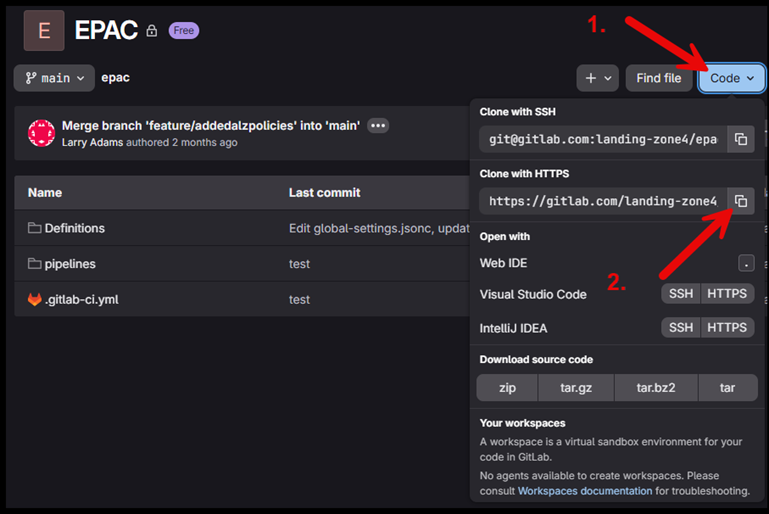Click the Larry Adams author name
Image resolution: width=769 pixels, height=514 pixels.
coord(92,143)
